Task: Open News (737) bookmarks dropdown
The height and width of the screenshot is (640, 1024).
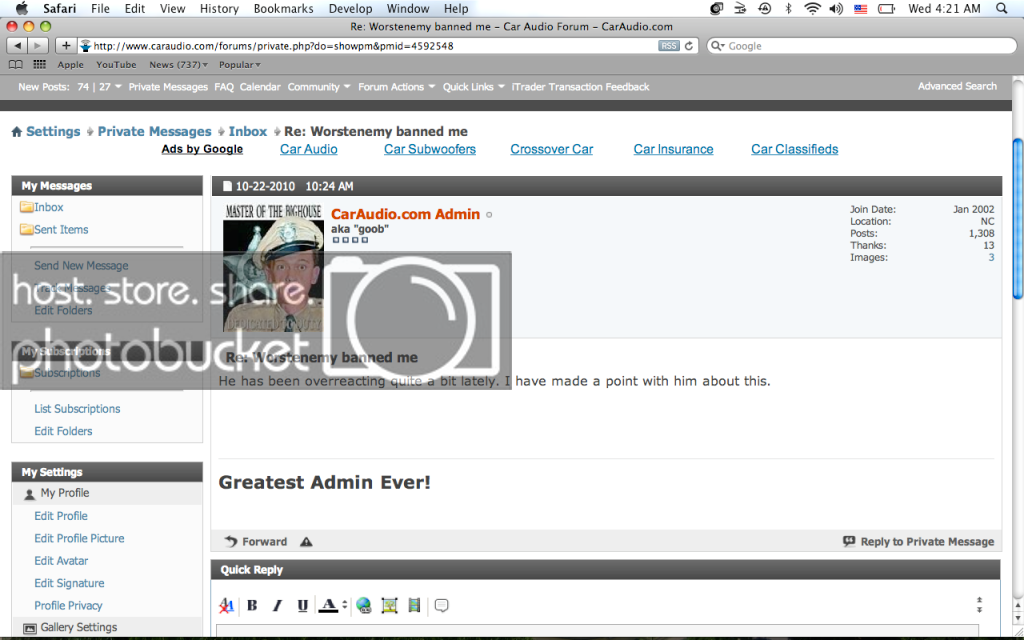Action: 178,65
